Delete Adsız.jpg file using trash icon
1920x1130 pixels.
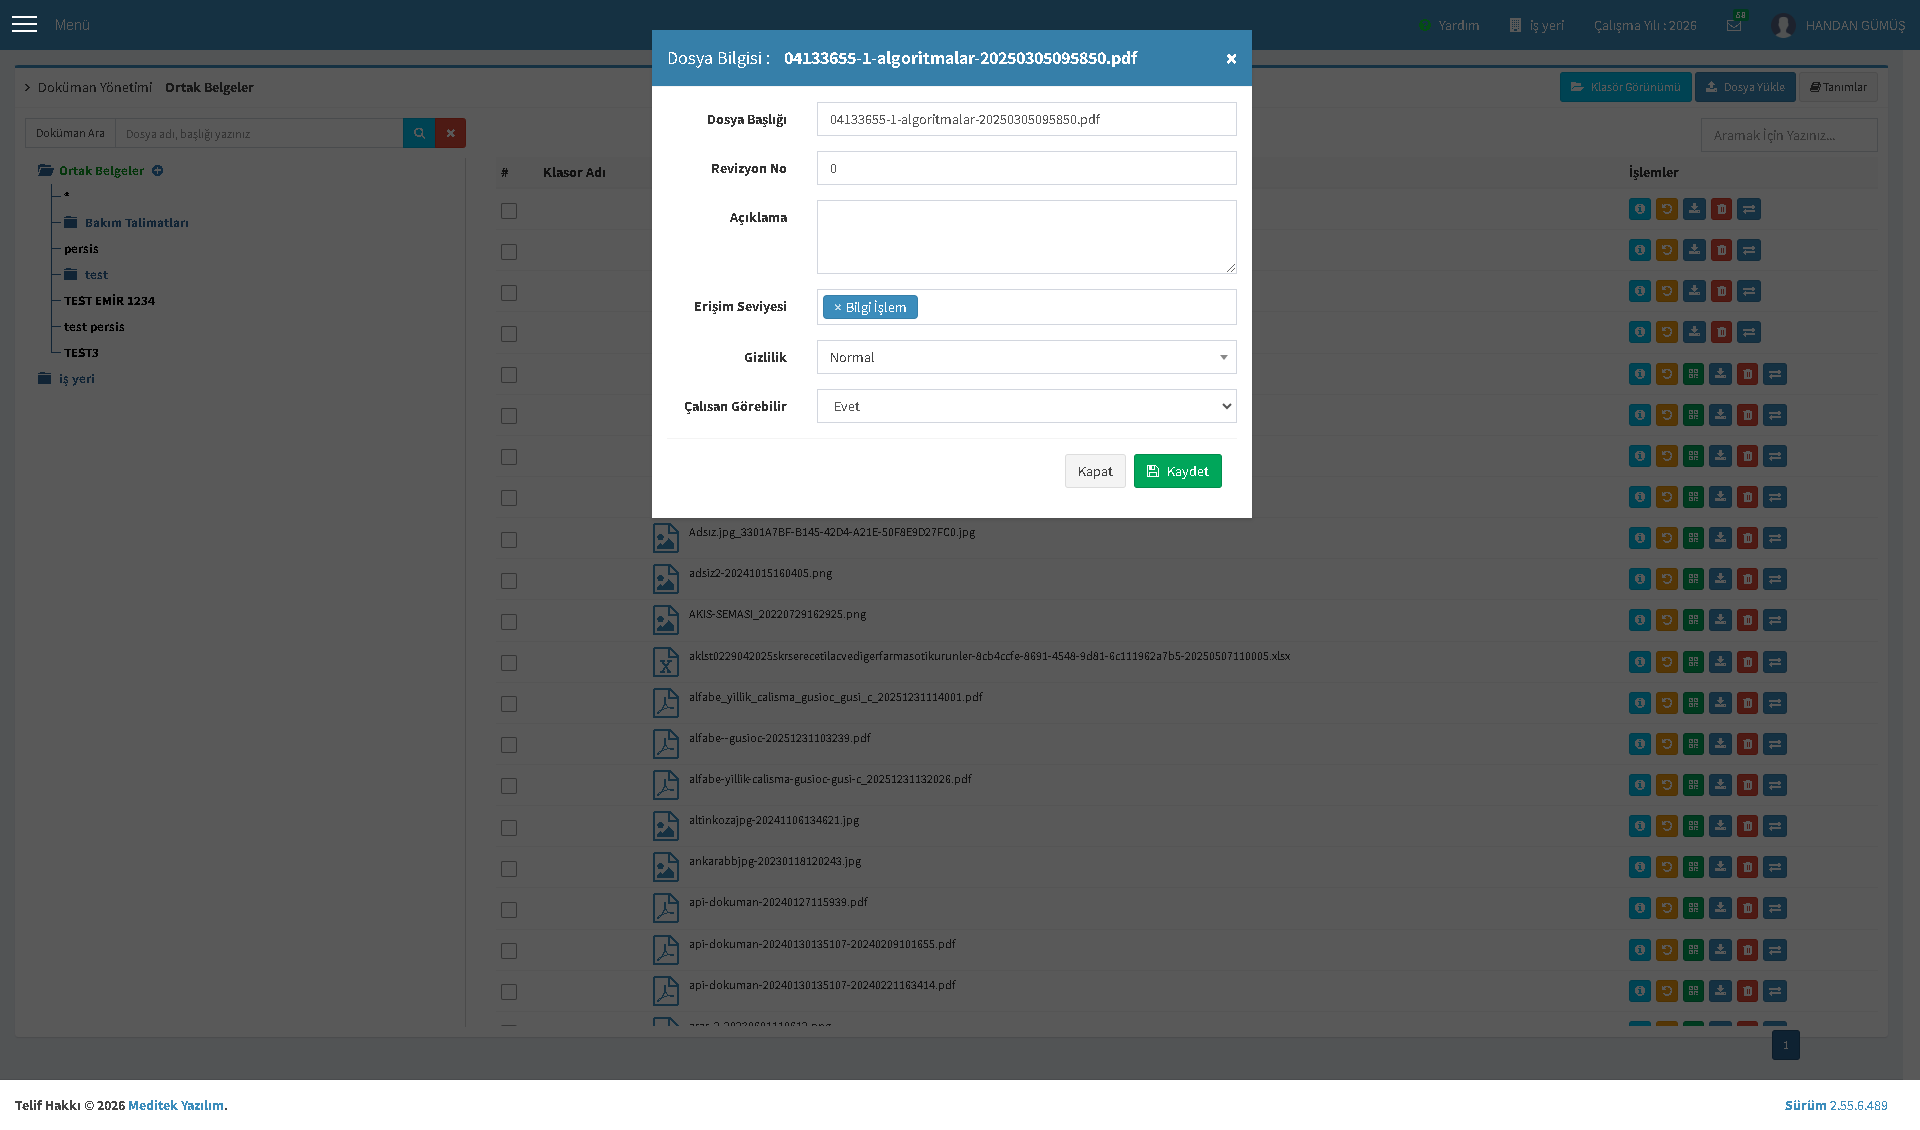[x=1747, y=538]
